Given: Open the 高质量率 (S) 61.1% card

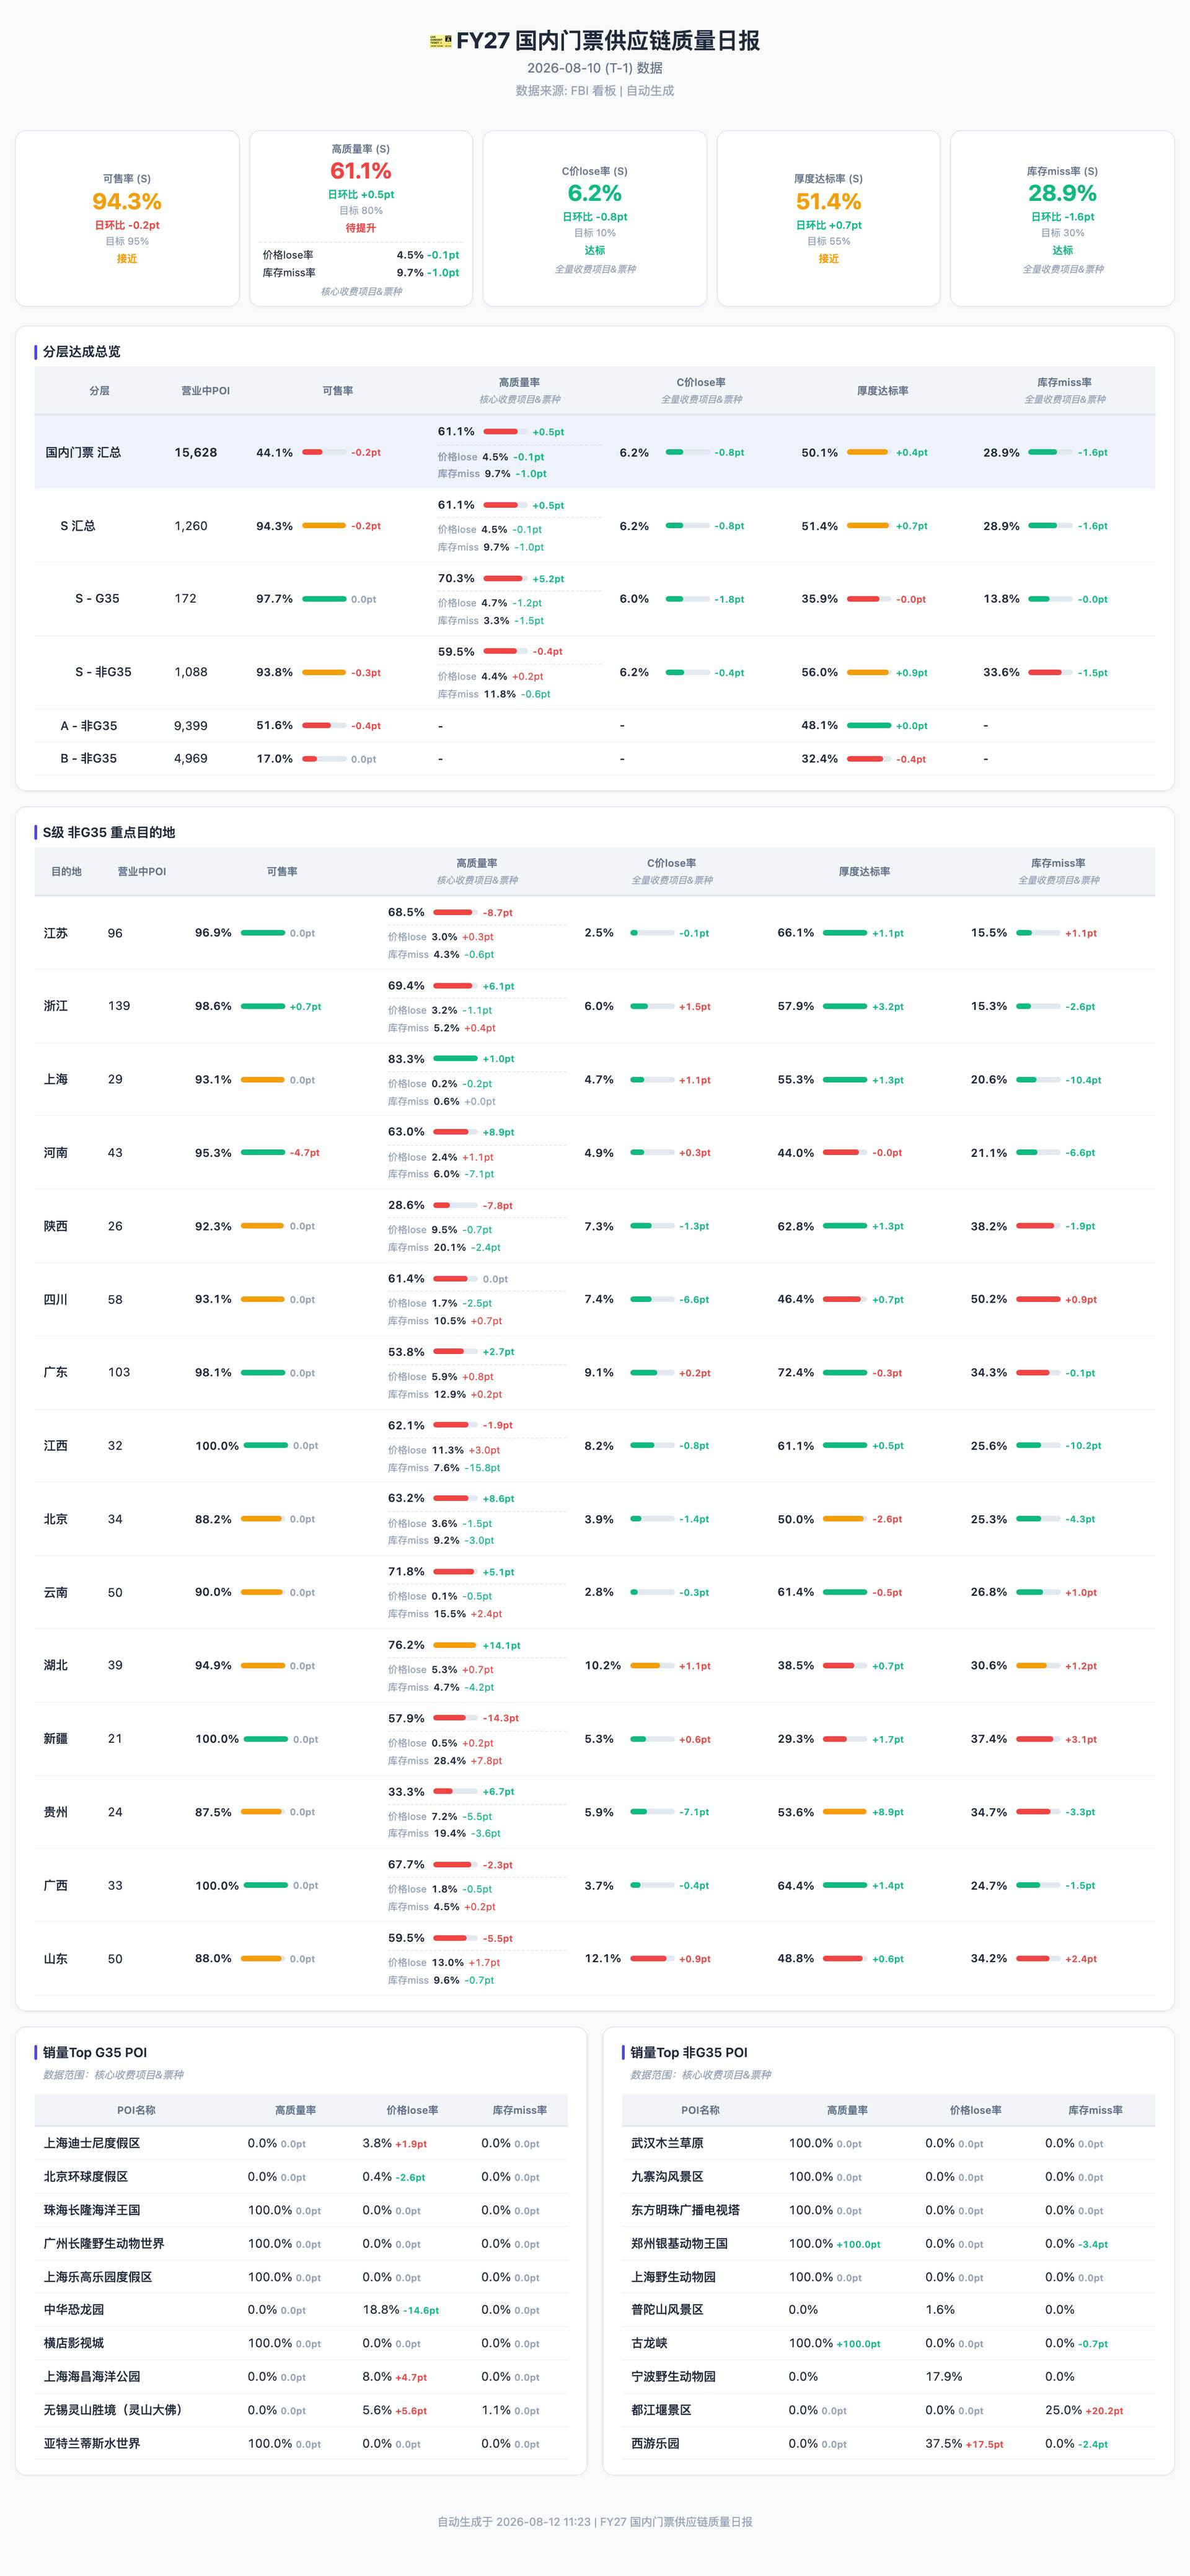Looking at the screenshot, I should click(361, 218).
